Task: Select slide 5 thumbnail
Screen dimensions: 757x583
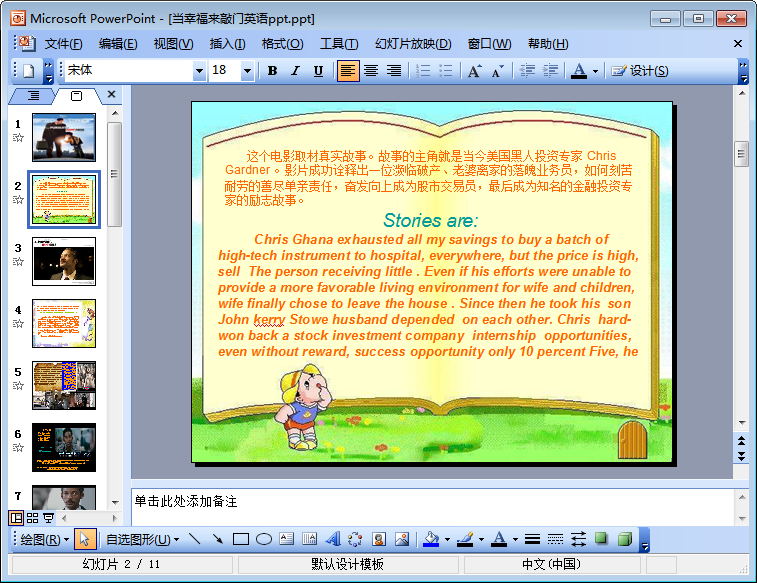Action: (x=64, y=386)
